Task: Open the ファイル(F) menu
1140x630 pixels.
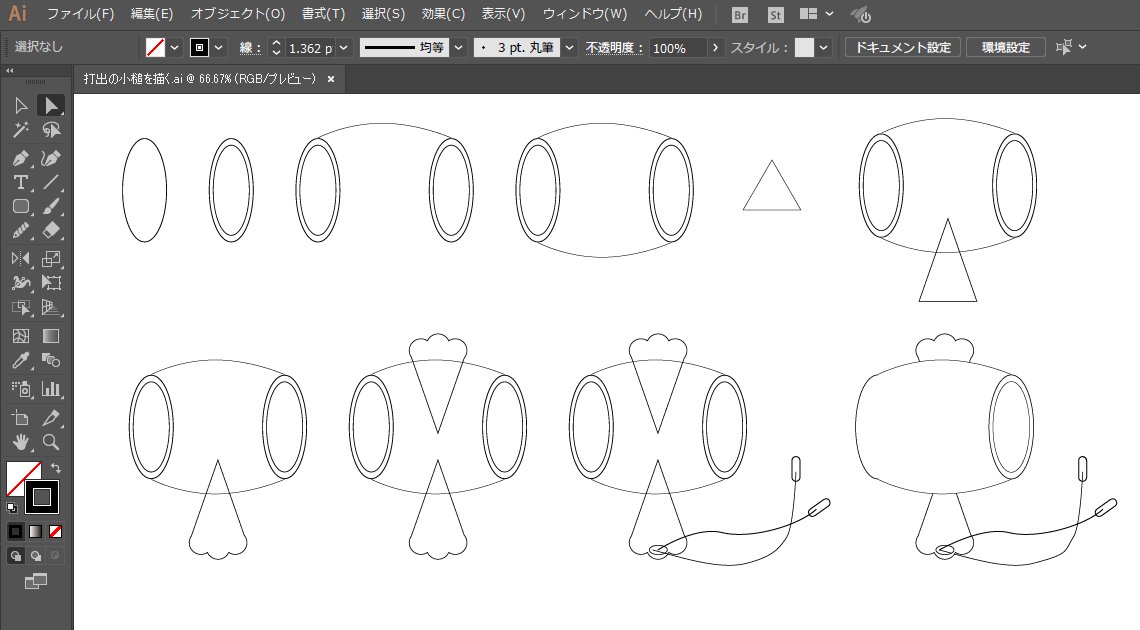Action: [81, 14]
